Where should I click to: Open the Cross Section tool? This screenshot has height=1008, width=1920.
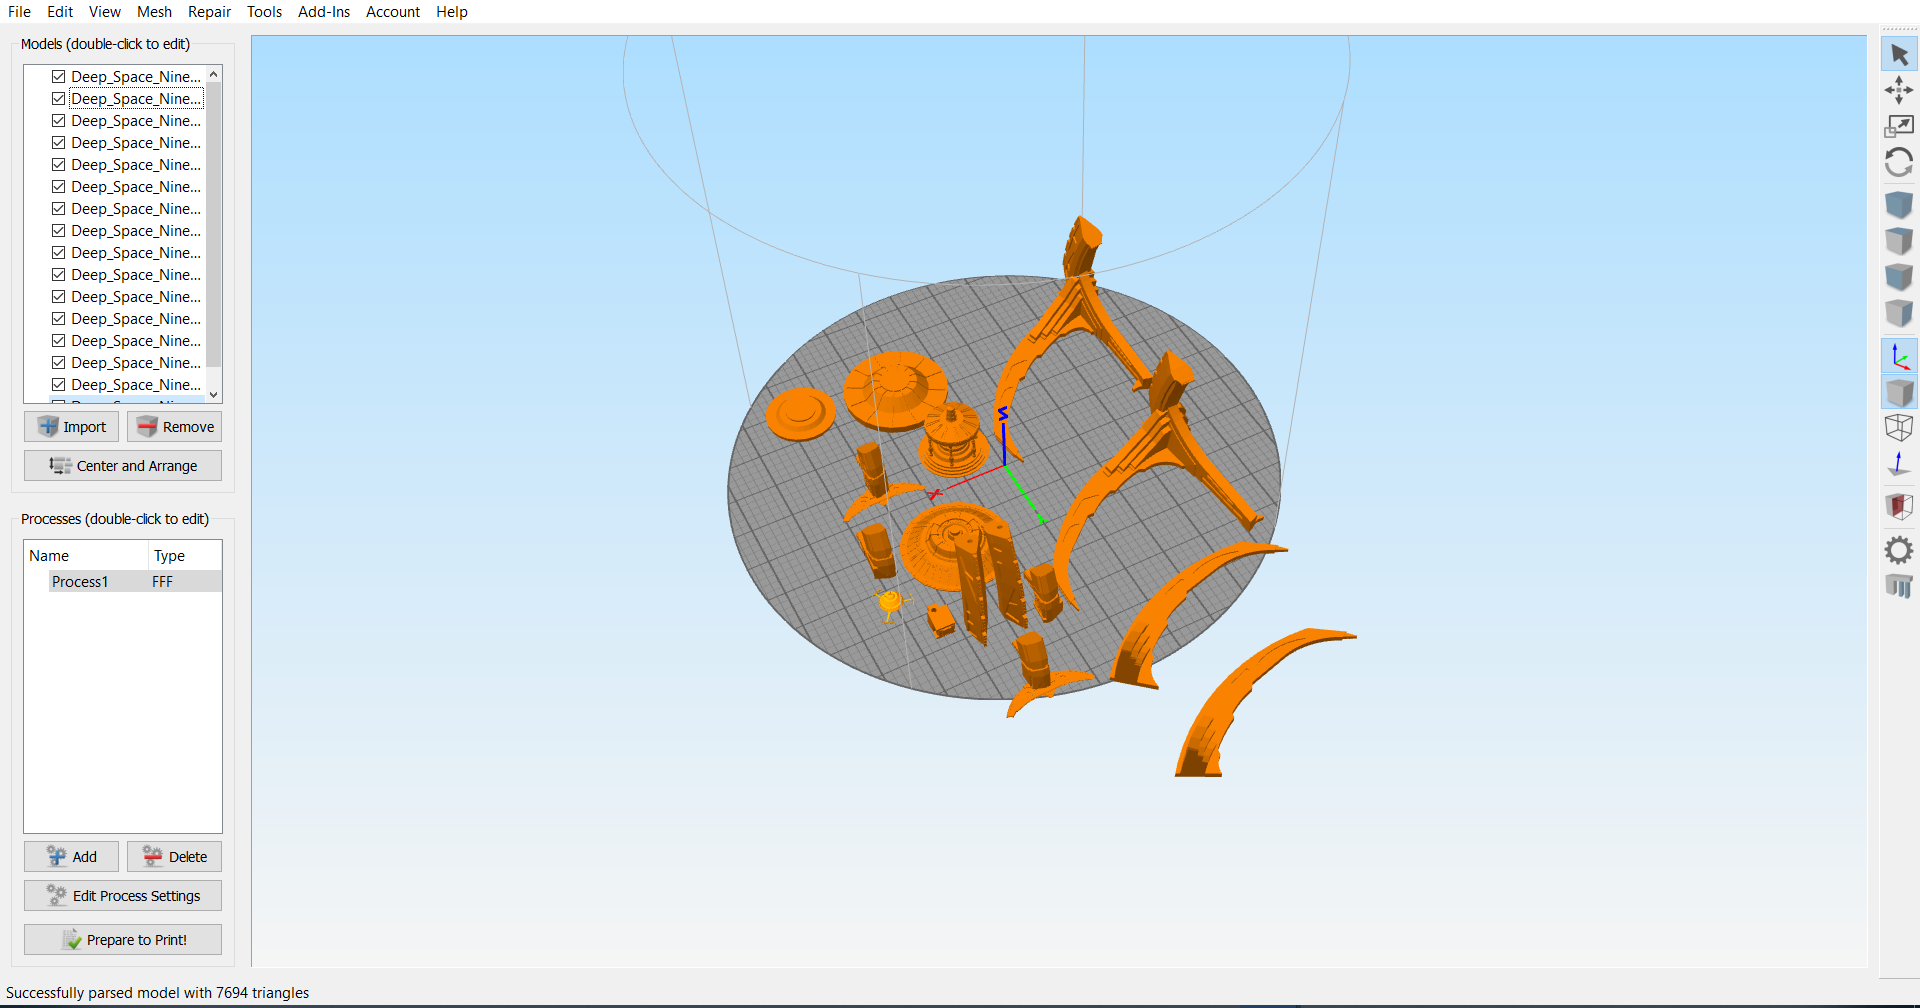point(1899,507)
